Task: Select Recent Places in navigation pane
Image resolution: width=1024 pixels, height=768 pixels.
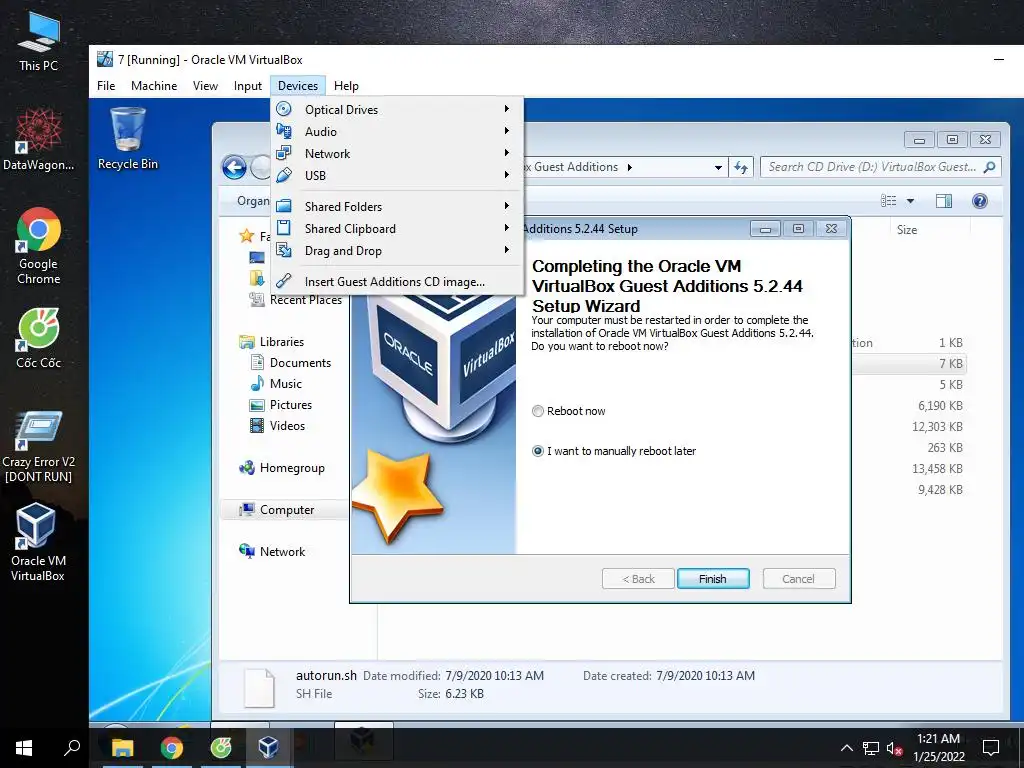Action: tap(295, 300)
